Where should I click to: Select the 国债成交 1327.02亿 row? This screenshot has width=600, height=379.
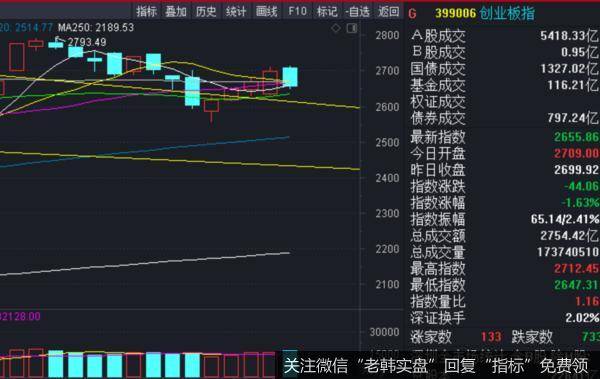point(504,69)
